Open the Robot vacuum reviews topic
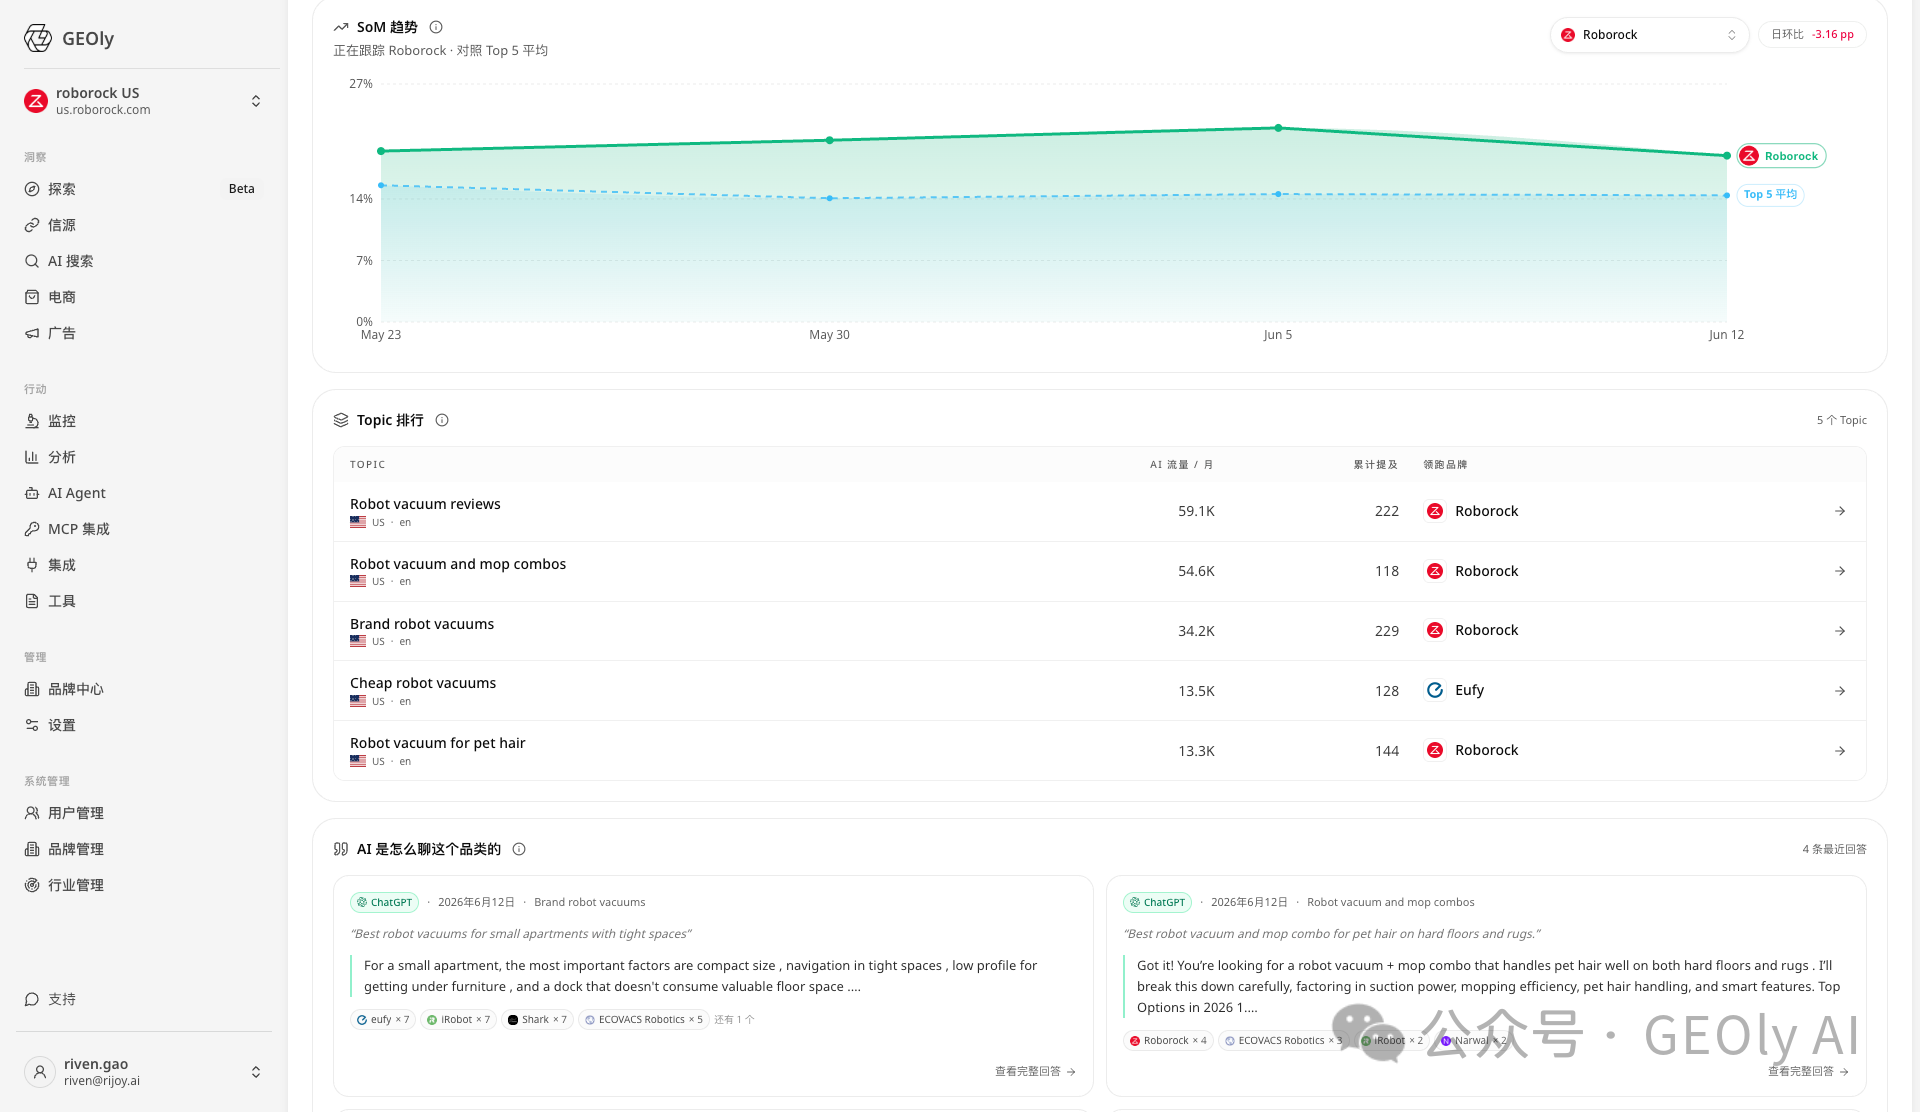This screenshot has width=1920, height=1112. click(425, 504)
